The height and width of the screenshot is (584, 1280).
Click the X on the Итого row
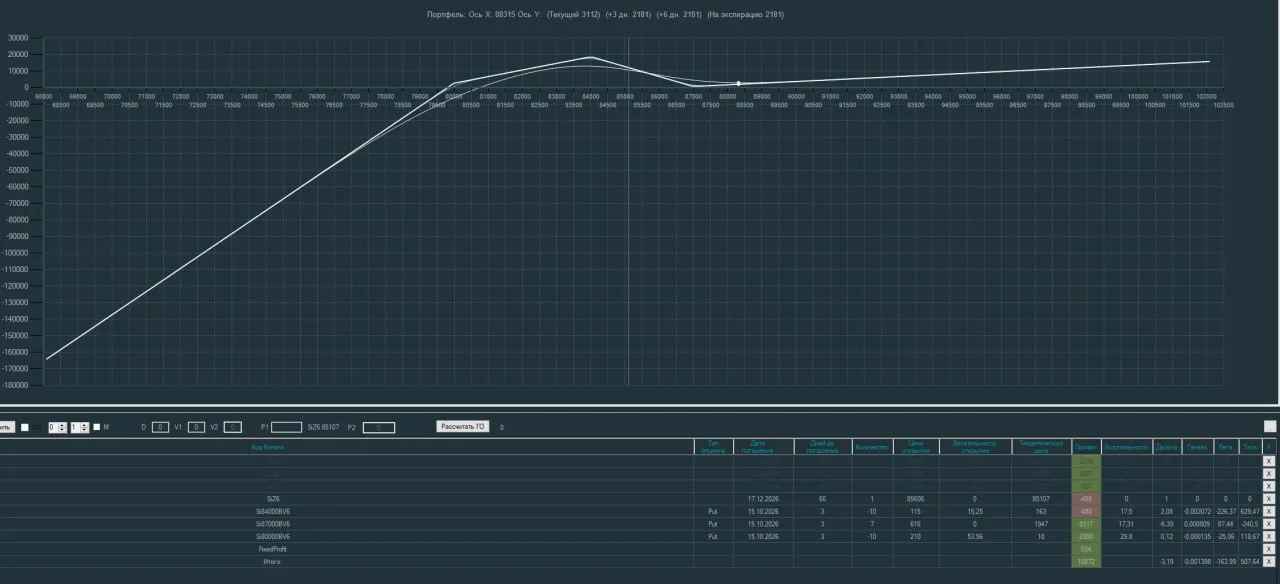click(x=1269, y=562)
